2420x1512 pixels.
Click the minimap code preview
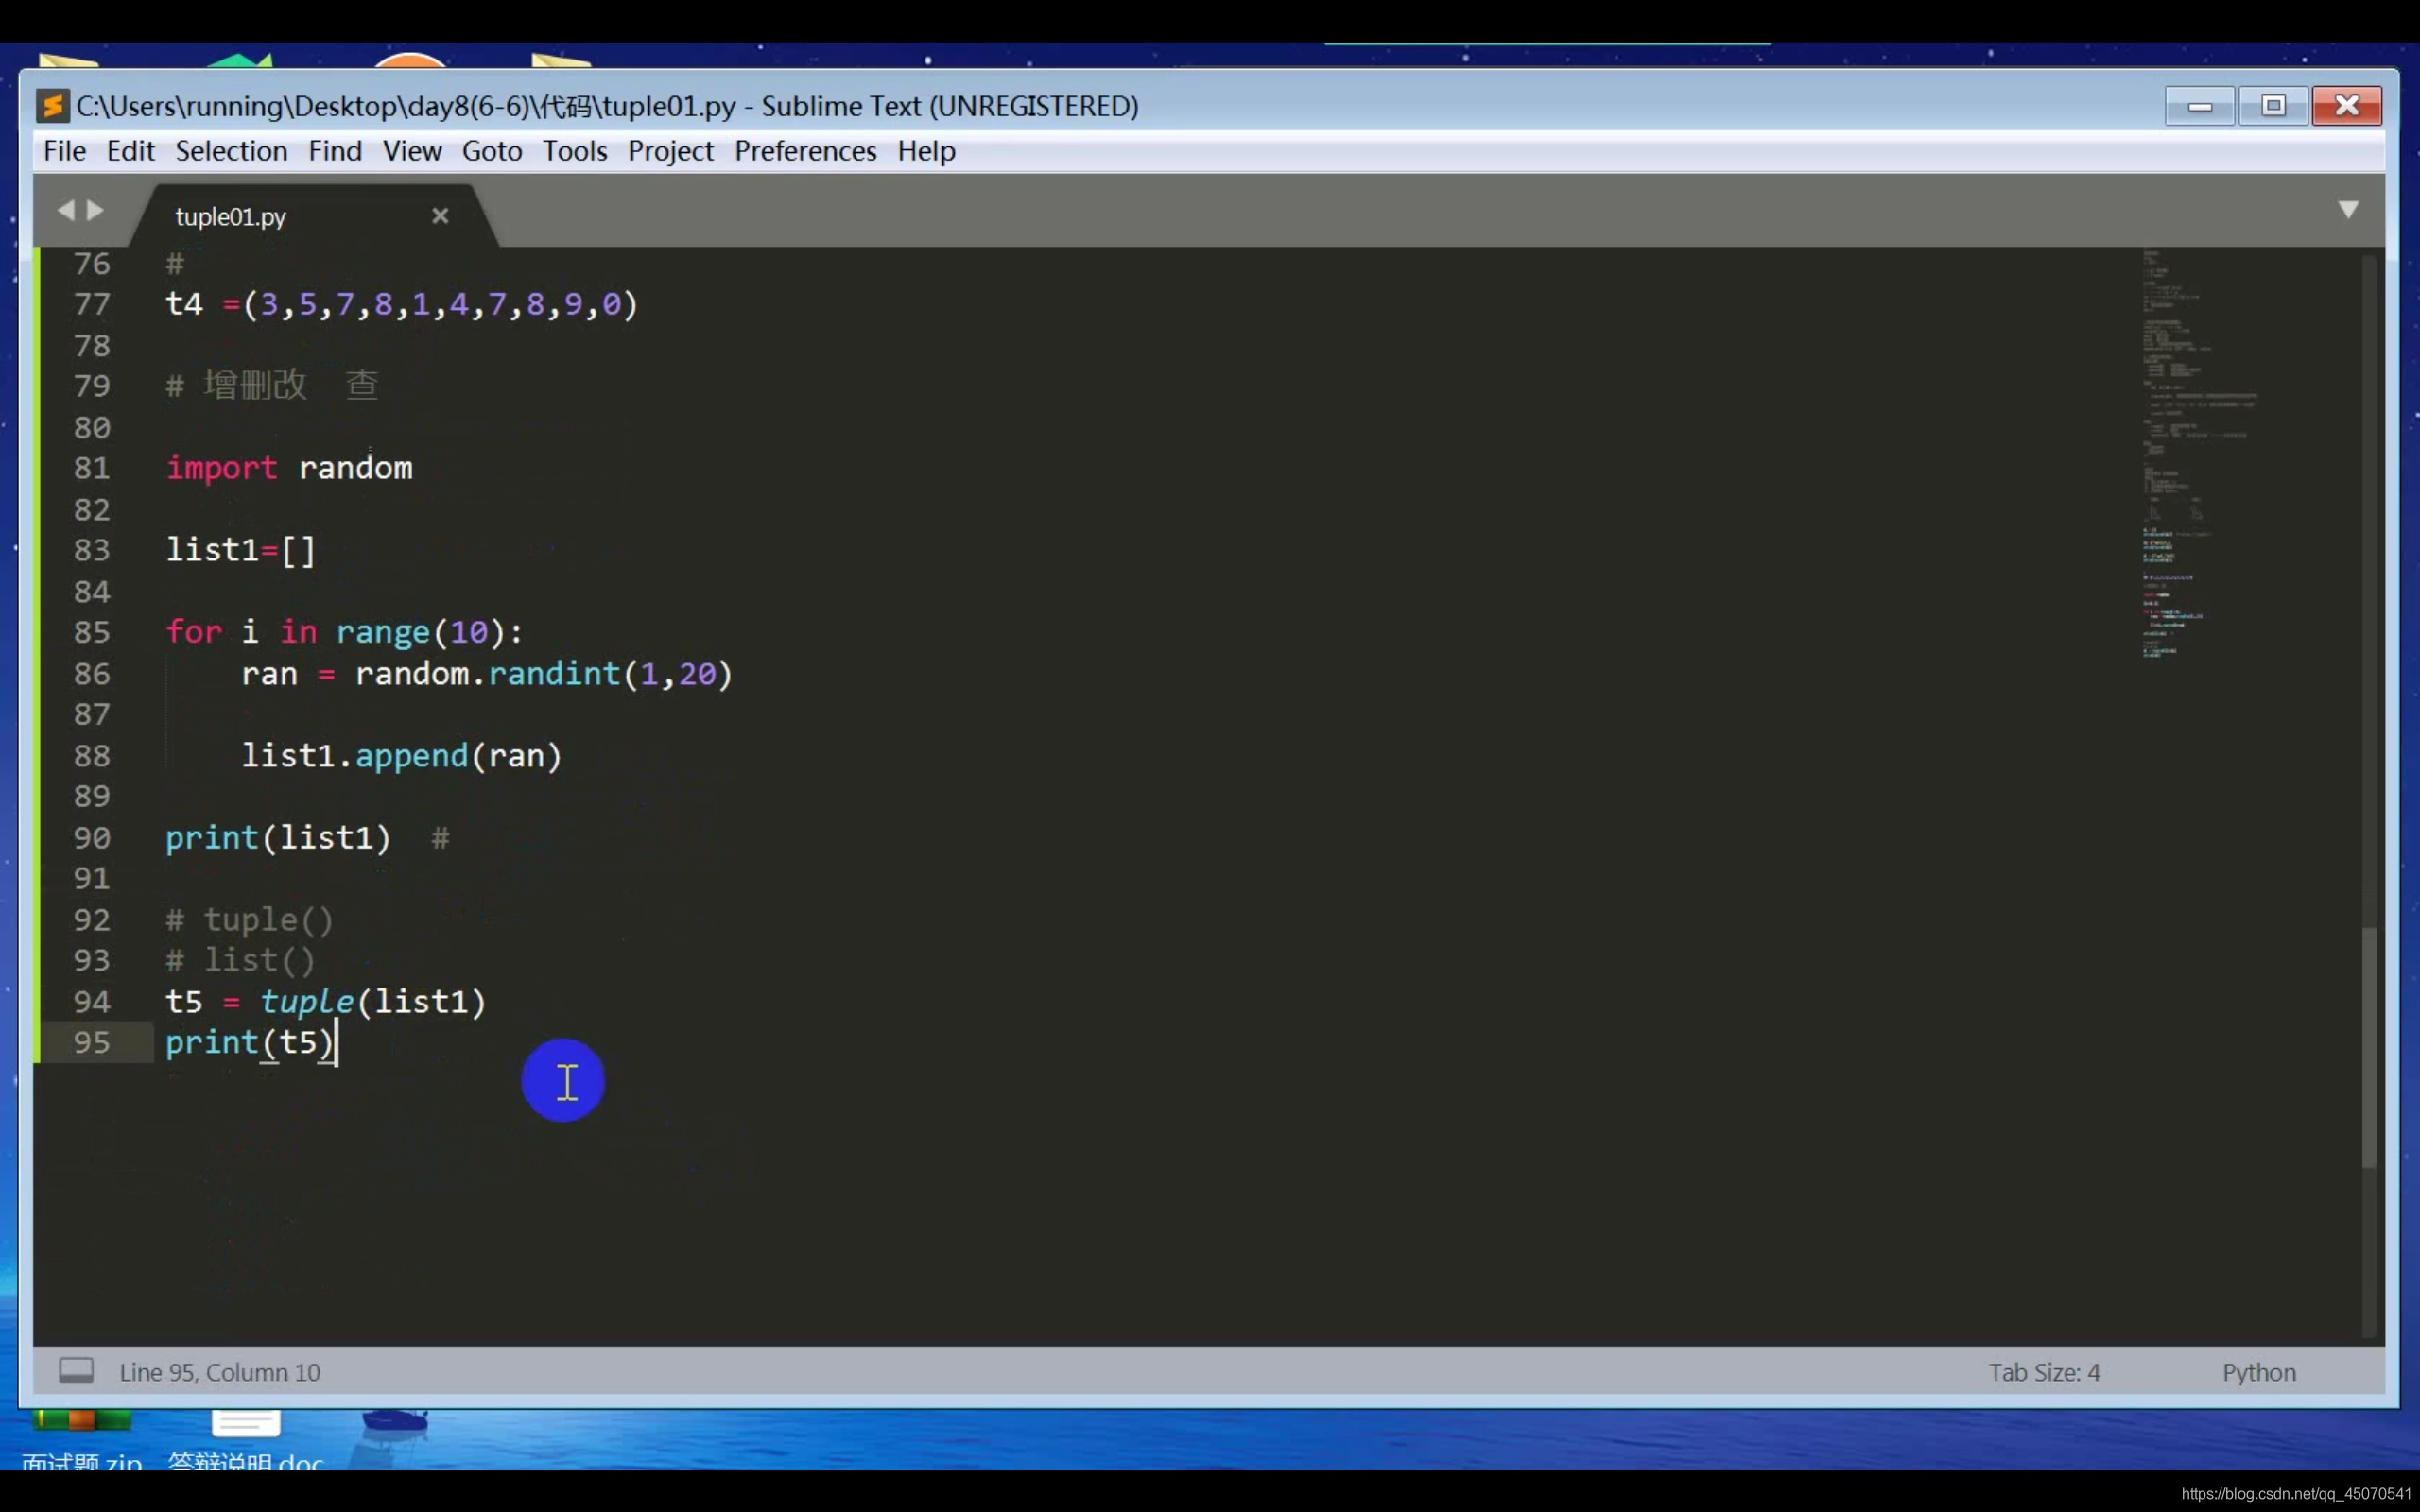coord(2185,450)
